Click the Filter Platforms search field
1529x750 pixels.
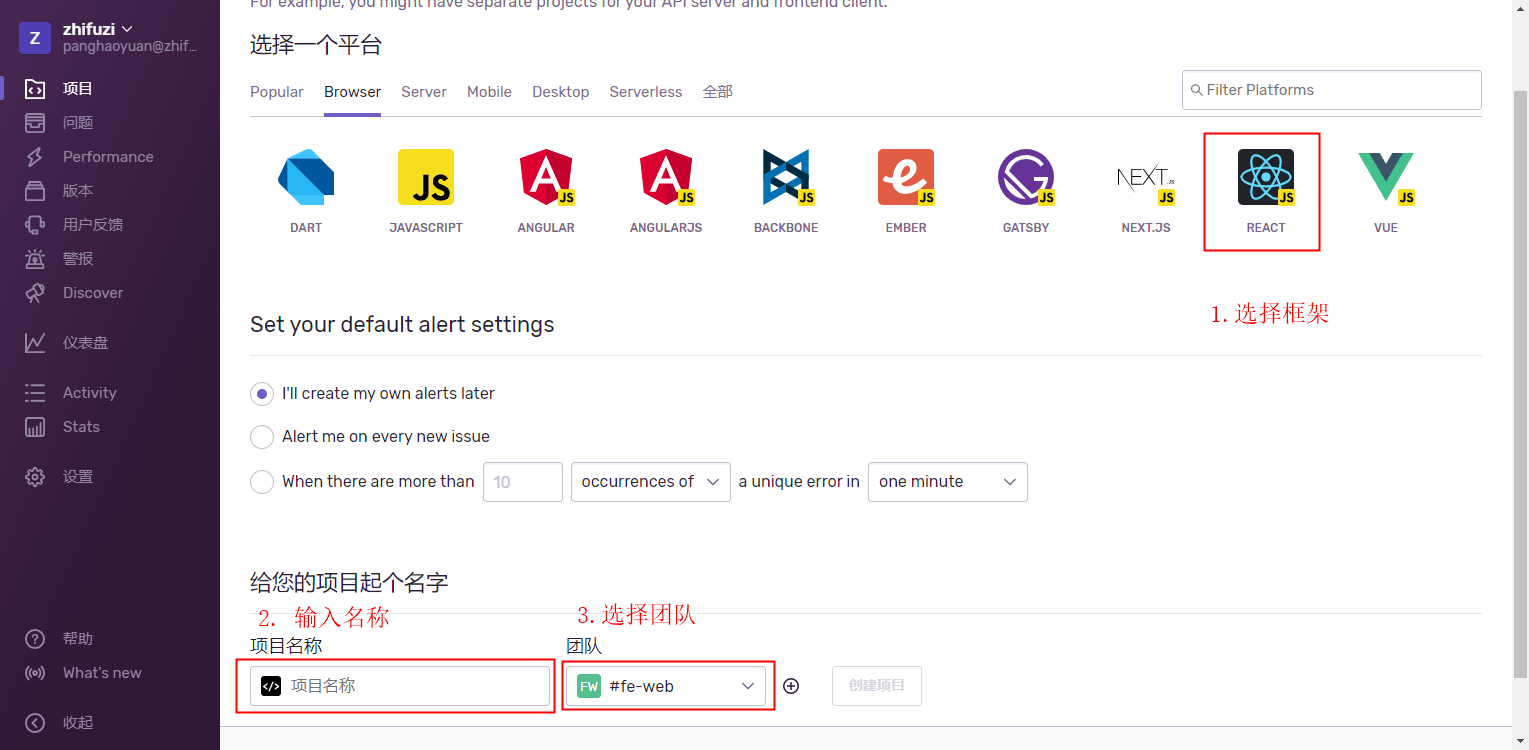click(1332, 90)
